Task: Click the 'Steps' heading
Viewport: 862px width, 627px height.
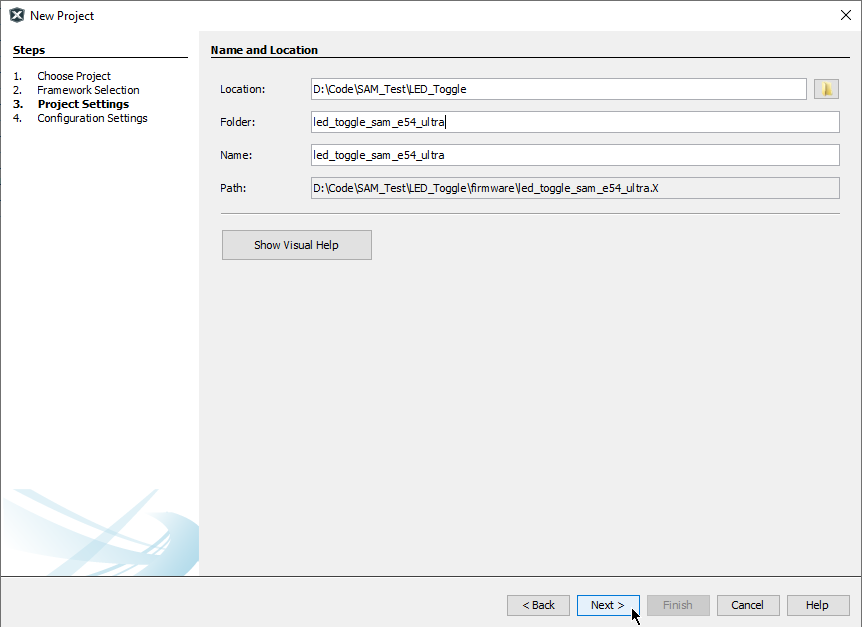Action: pyautogui.click(x=29, y=50)
